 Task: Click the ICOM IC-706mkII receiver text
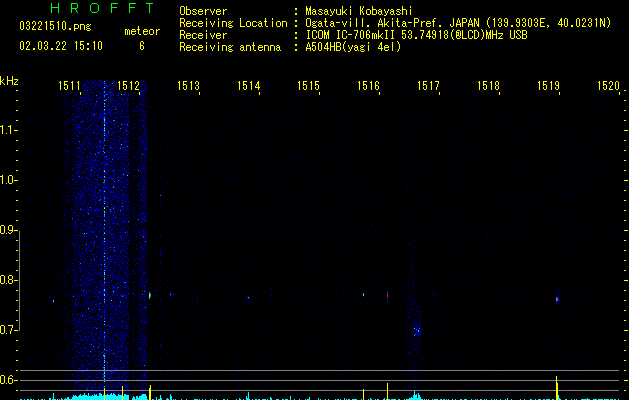416,35
